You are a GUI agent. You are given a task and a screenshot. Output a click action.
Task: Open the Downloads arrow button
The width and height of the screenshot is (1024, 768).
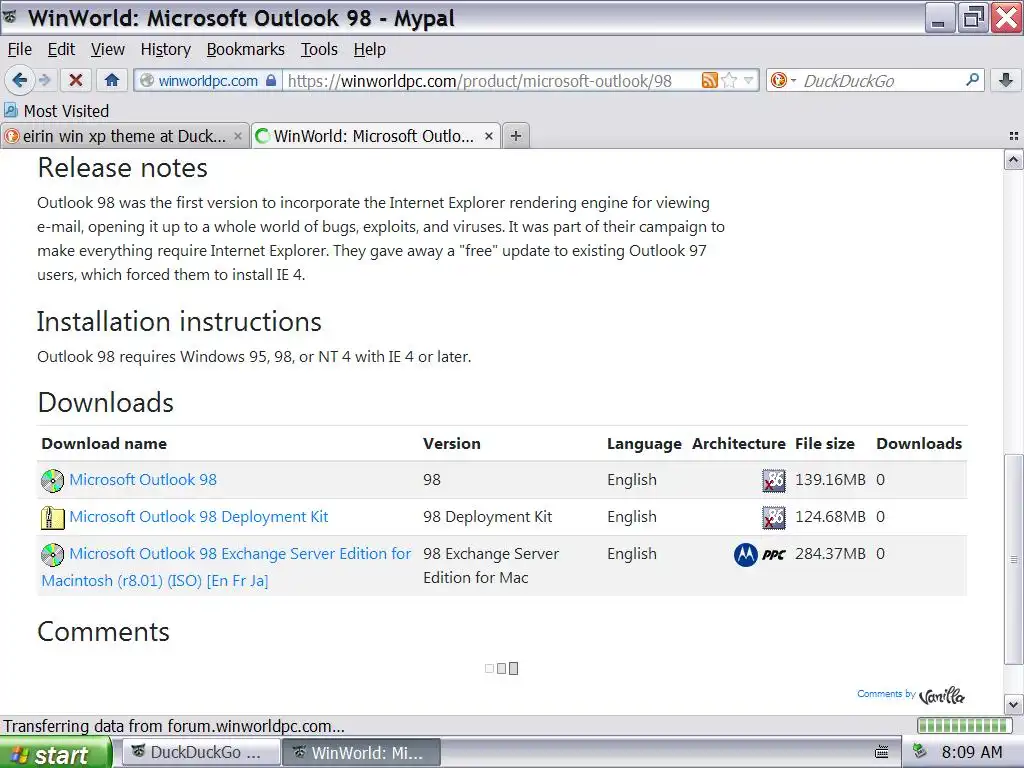tap(1006, 80)
